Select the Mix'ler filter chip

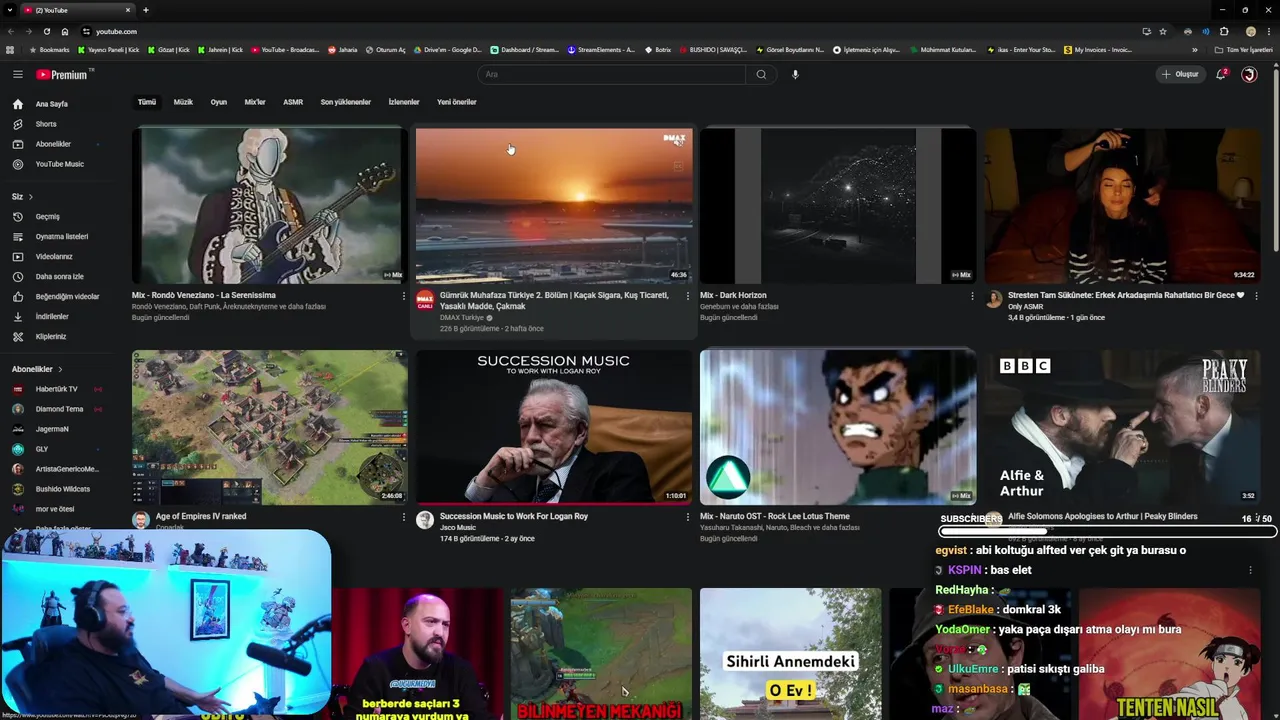(255, 102)
